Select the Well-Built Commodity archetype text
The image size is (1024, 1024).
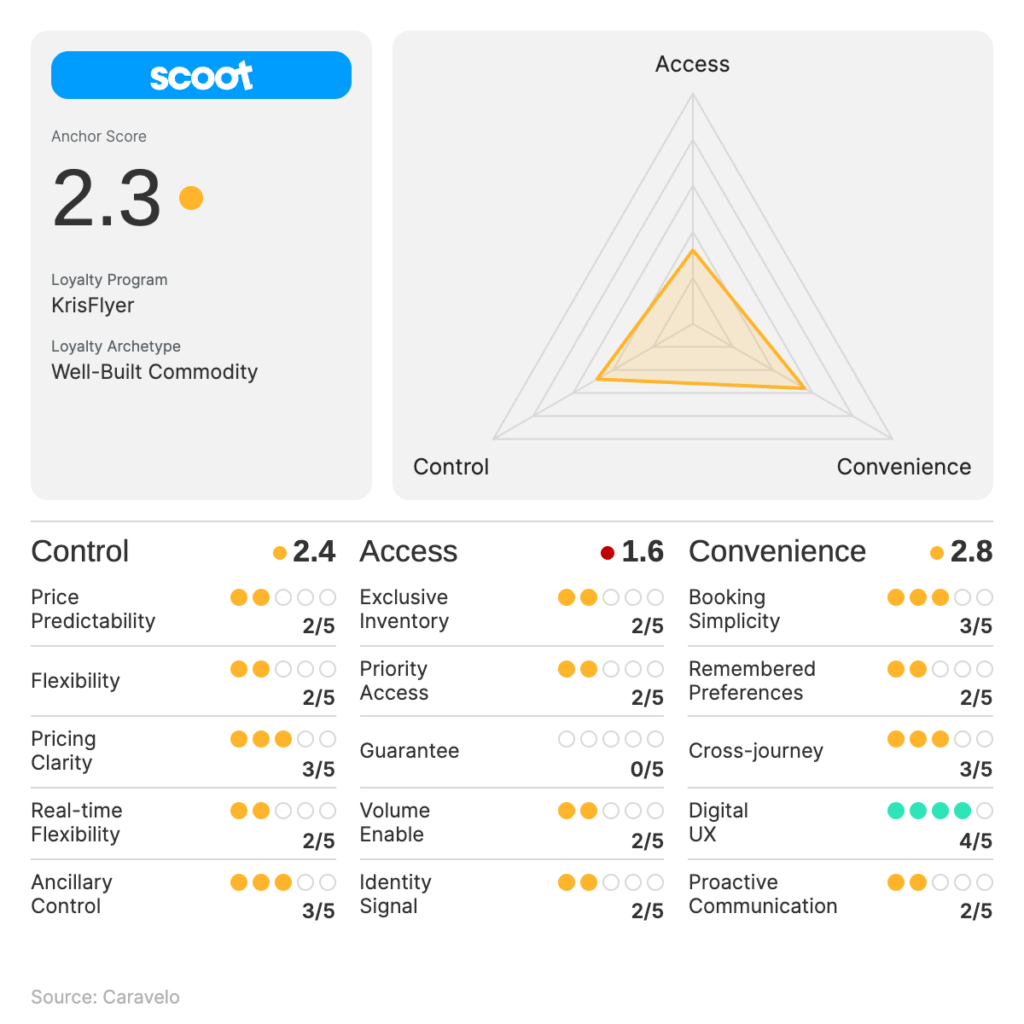(154, 372)
